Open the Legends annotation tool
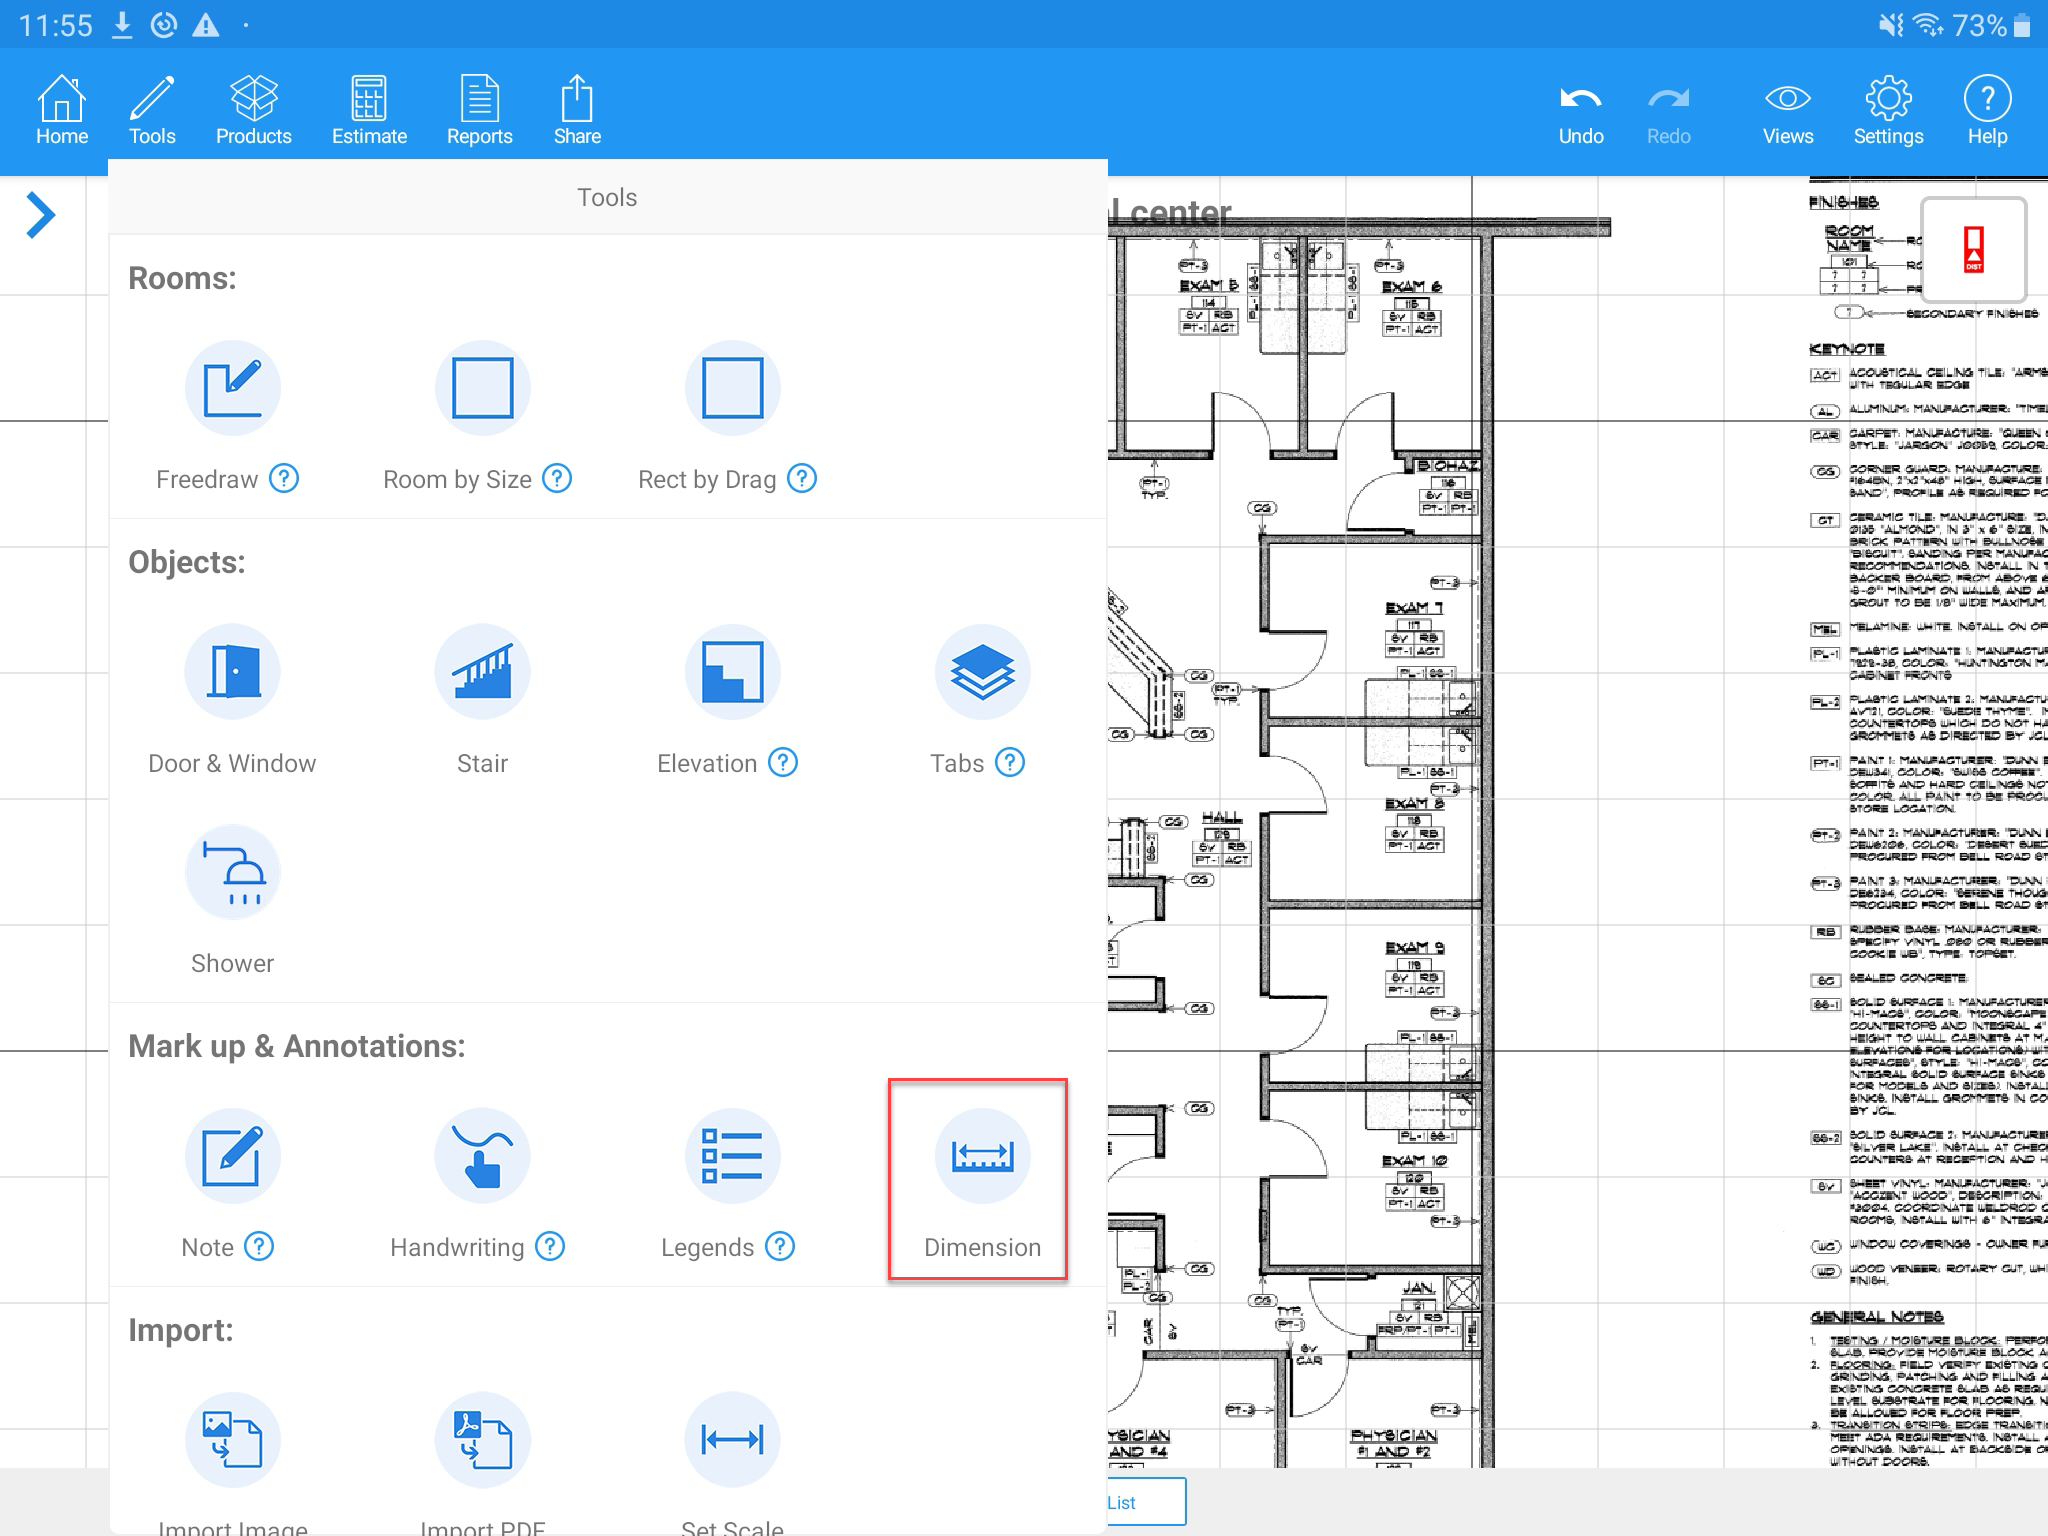 pos(732,1156)
